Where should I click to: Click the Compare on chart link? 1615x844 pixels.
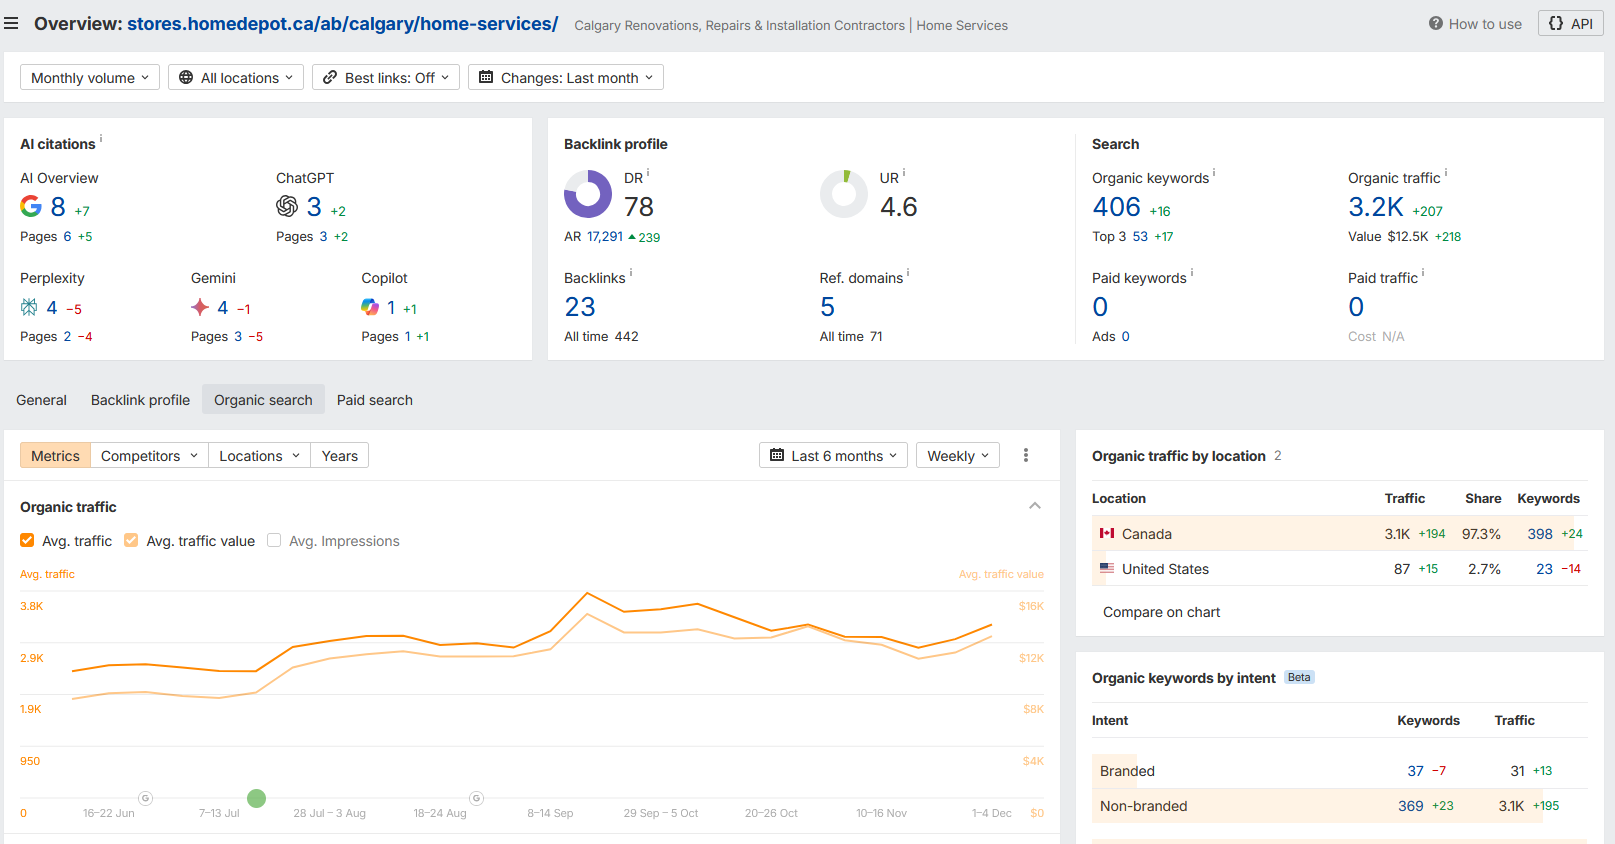click(1161, 612)
